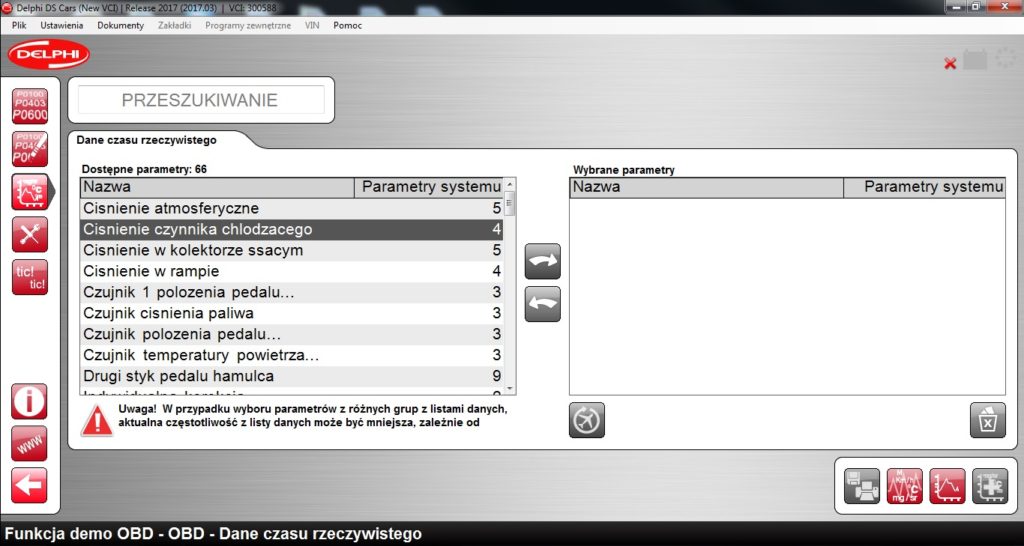
Task: Click the parameter list scrollbar down arrow
Action: pyautogui.click(x=510, y=389)
